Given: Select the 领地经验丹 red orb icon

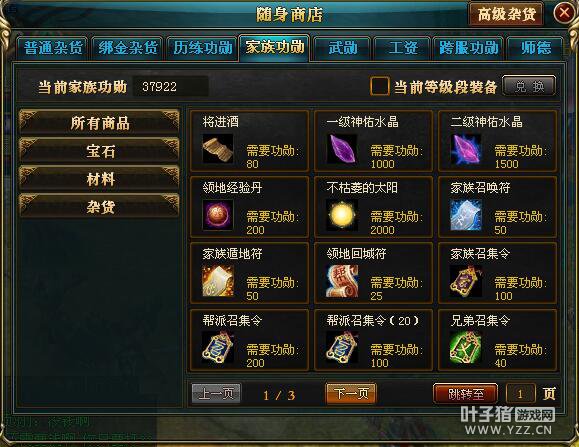Looking at the screenshot, I should [218, 215].
